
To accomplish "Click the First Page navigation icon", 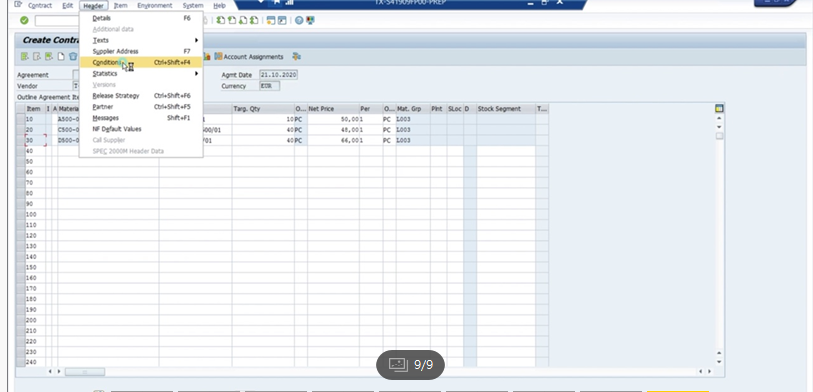I will [x=221, y=21].
